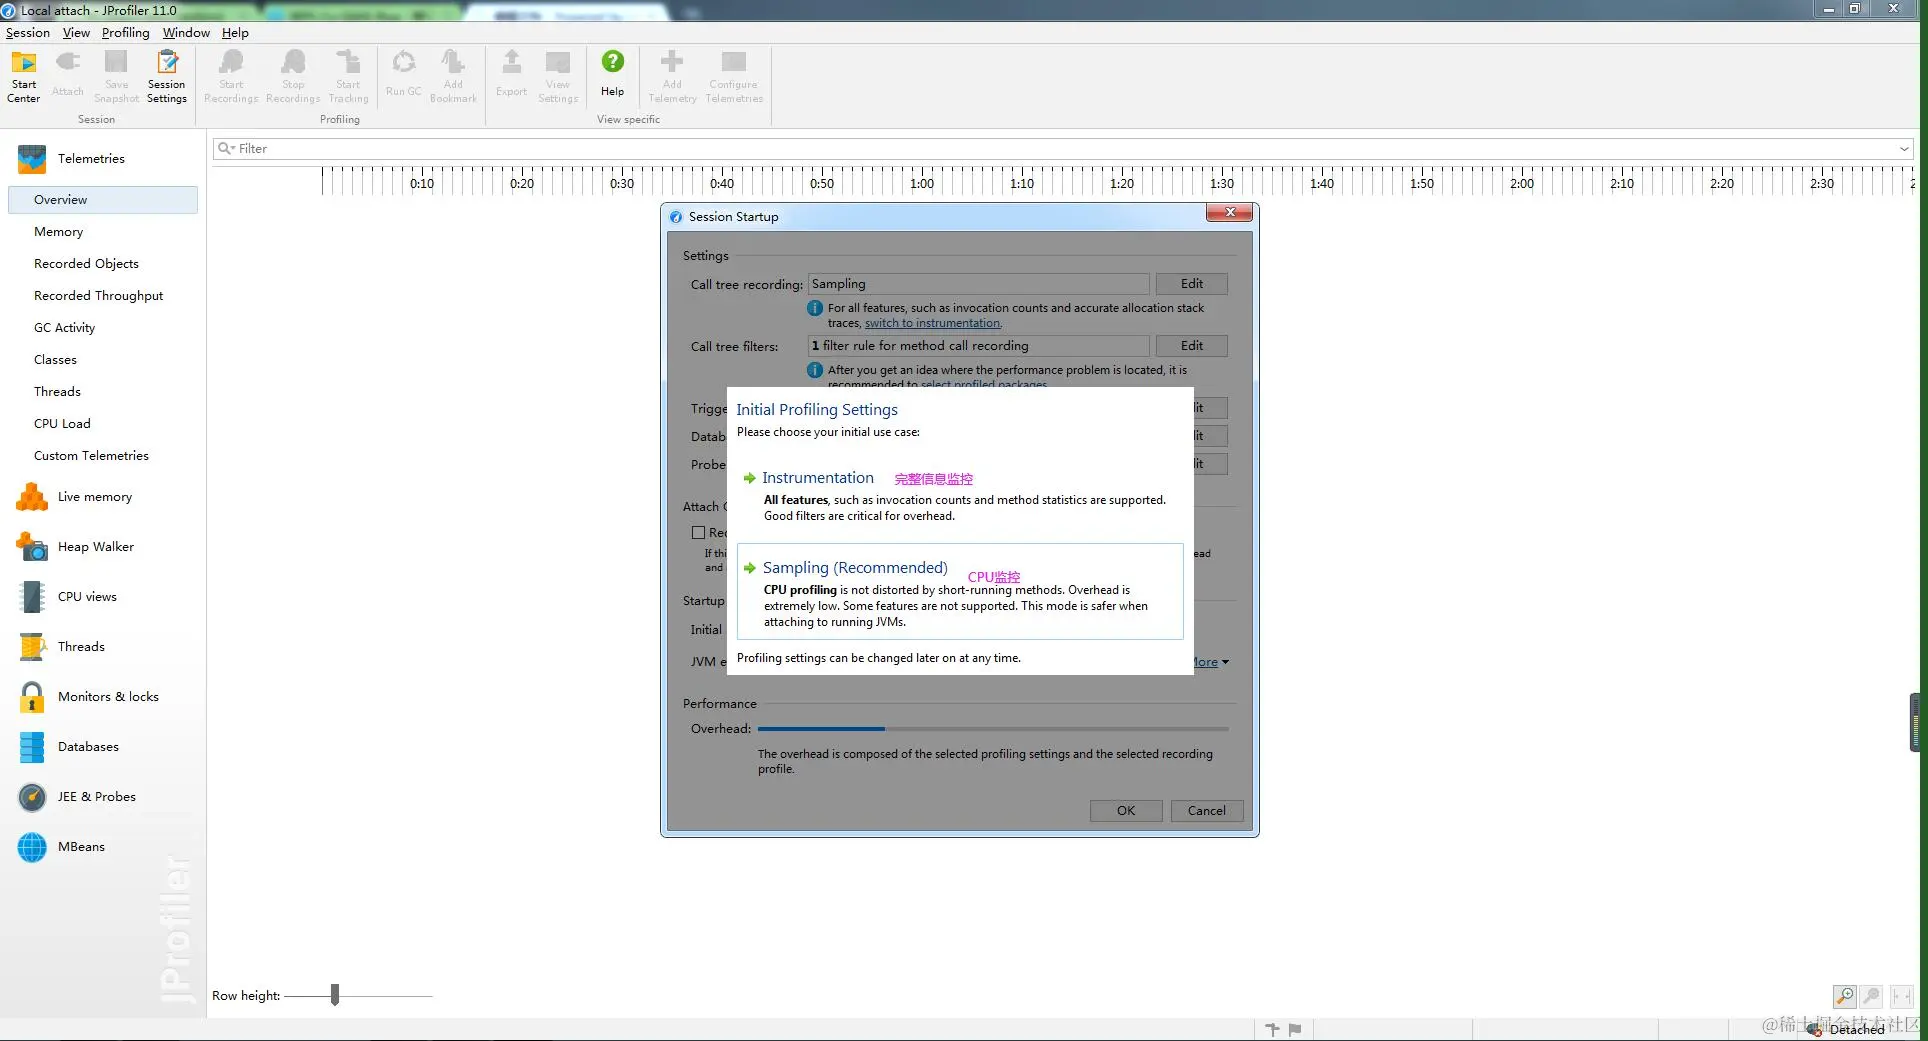Open the Threads section with the spool icon
This screenshot has width=1928, height=1041.
[x=81, y=646]
